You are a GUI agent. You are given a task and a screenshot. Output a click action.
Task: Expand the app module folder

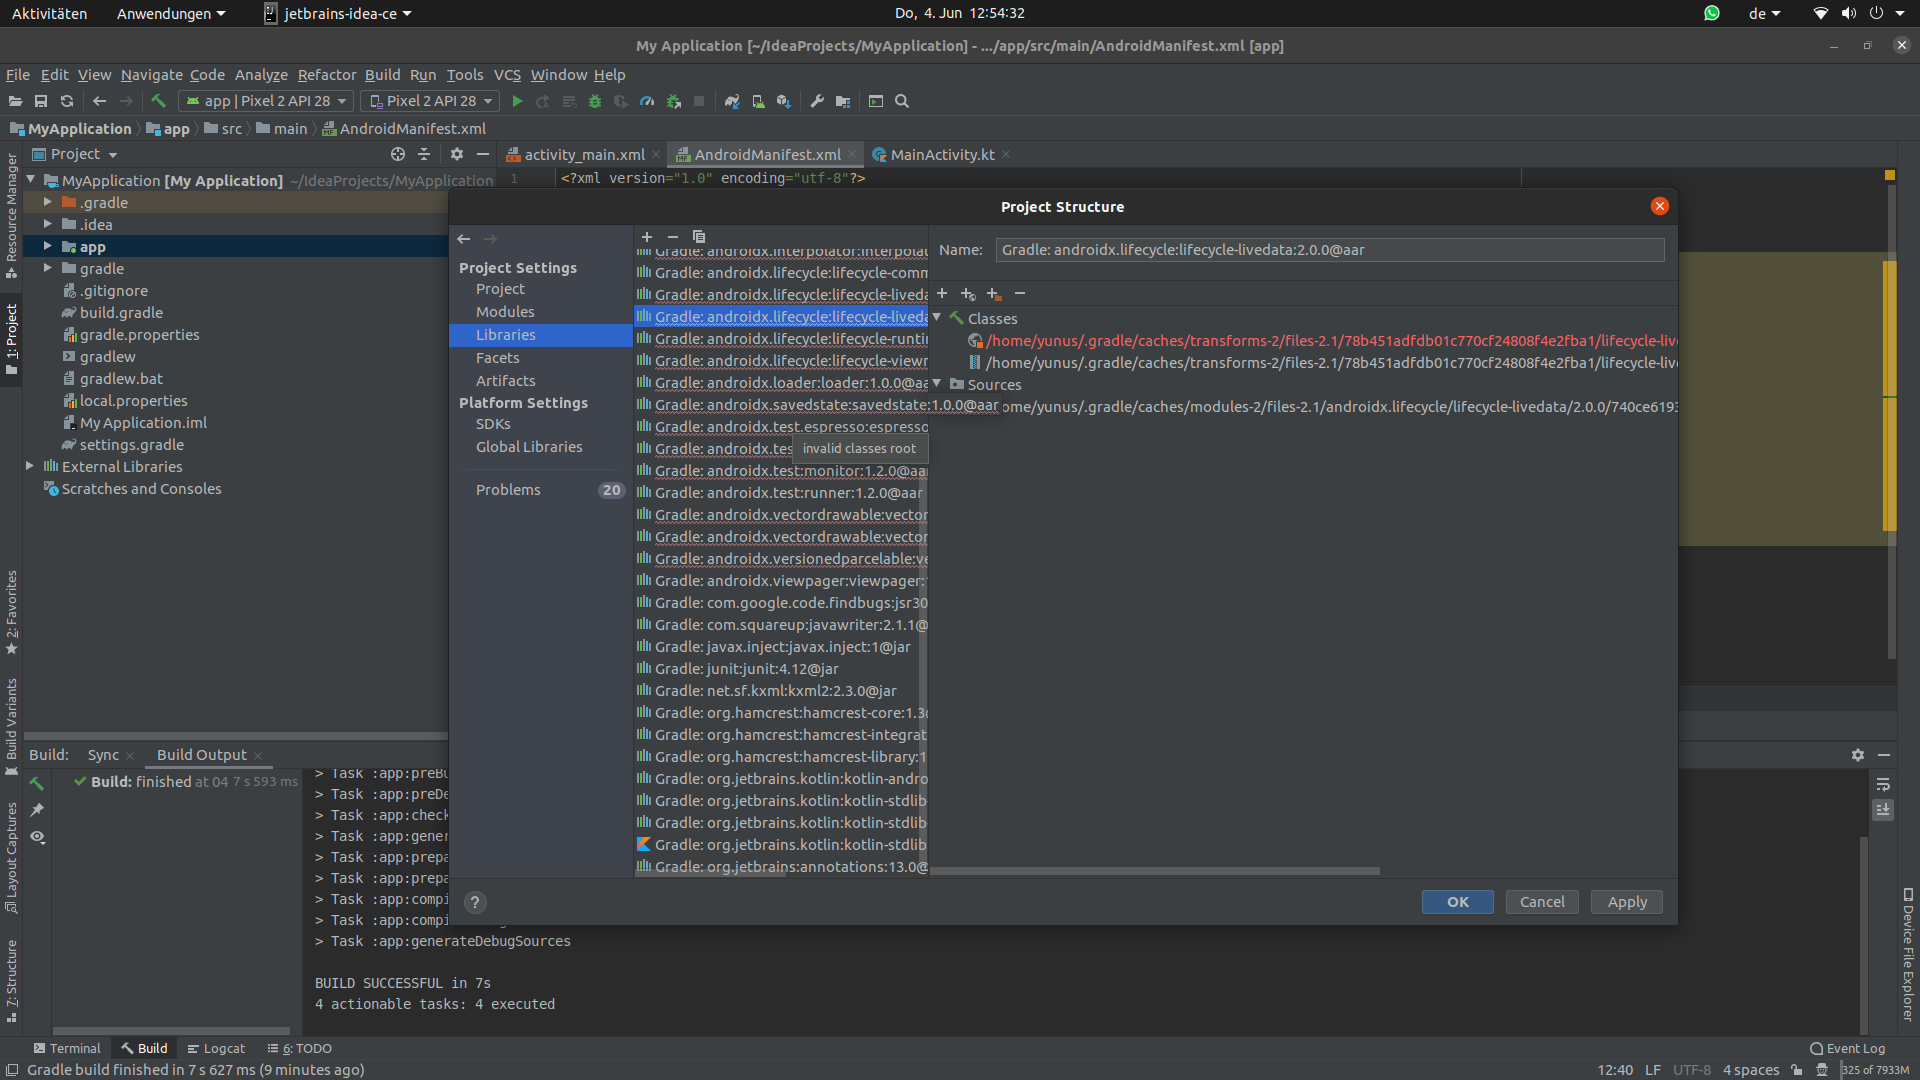pyautogui.click(x=47, y=246)
